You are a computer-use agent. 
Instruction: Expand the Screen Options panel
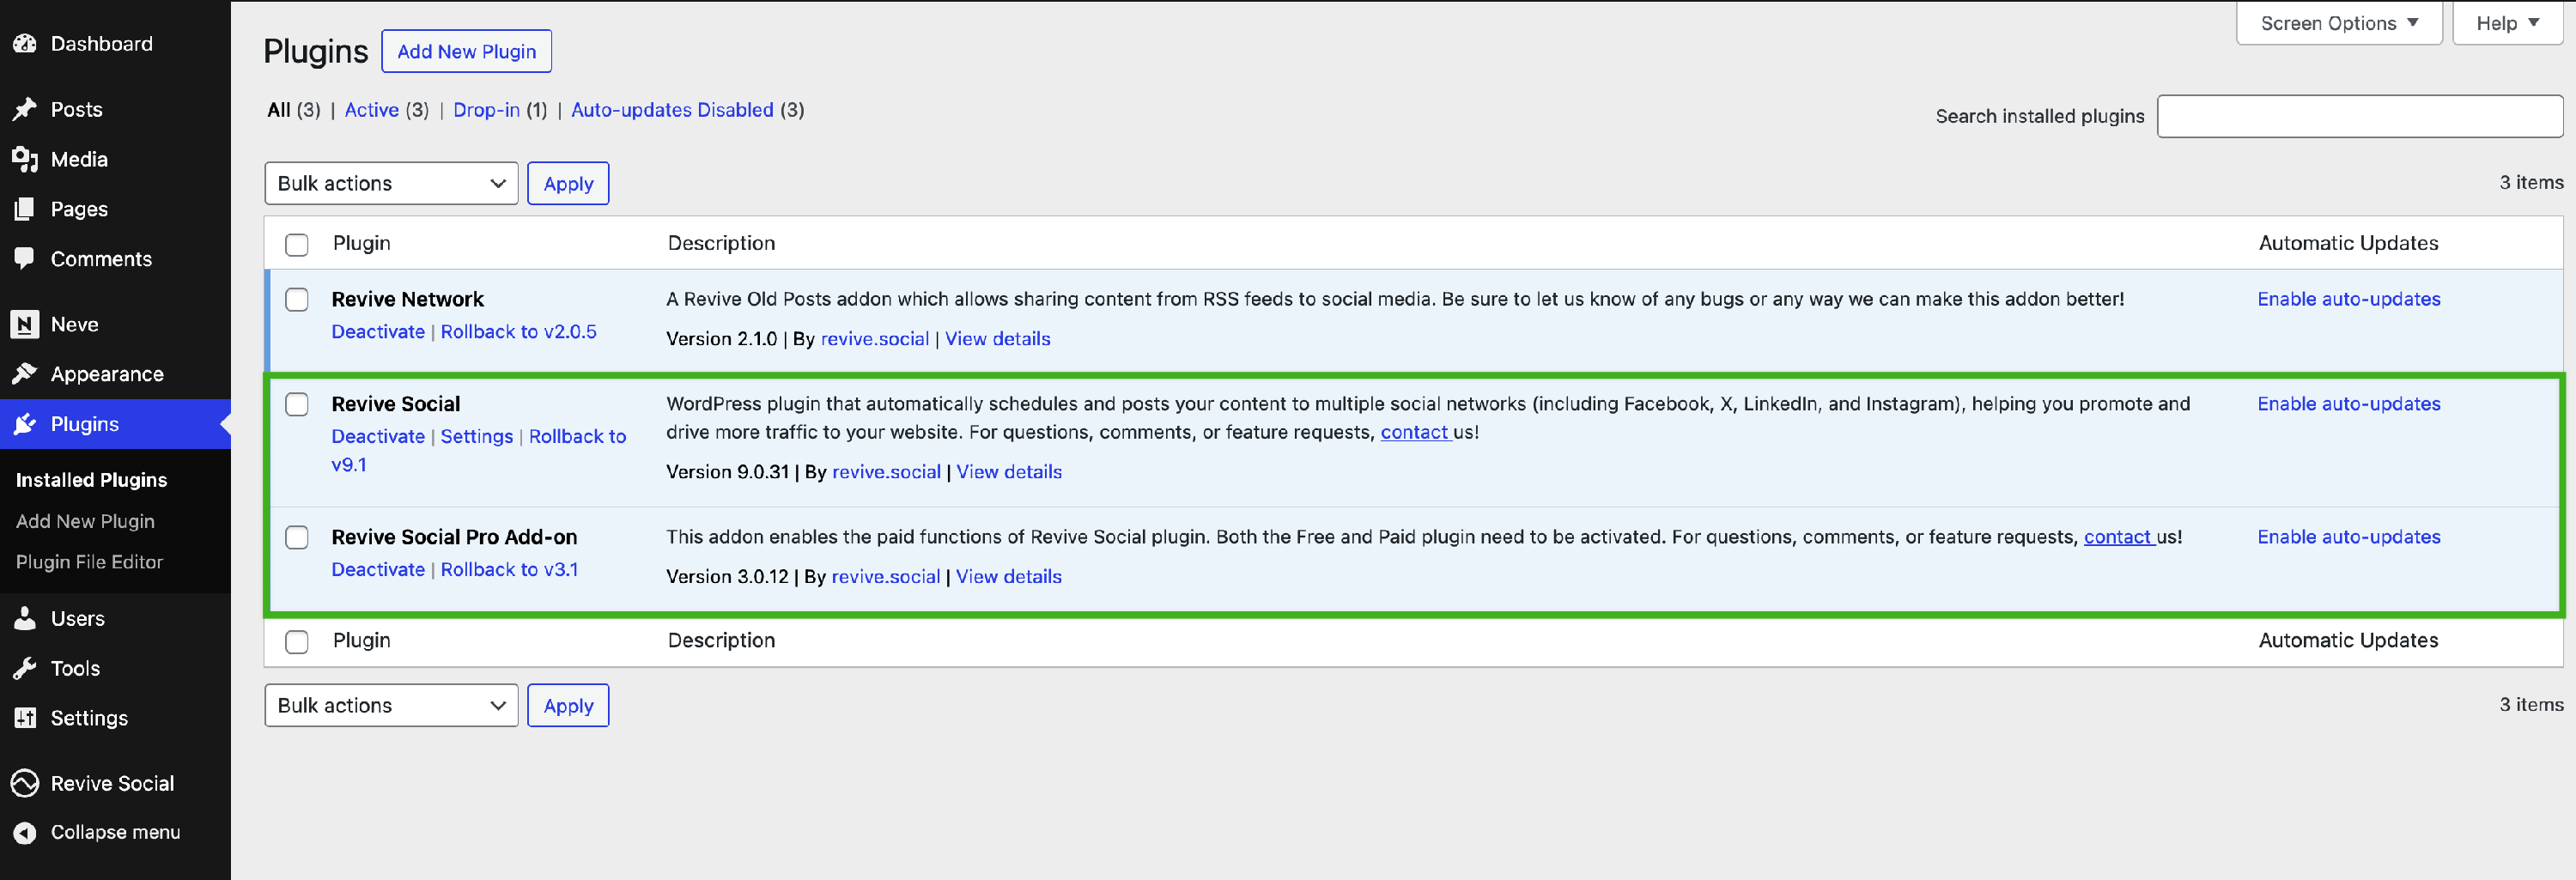[x=2338, y=23]
